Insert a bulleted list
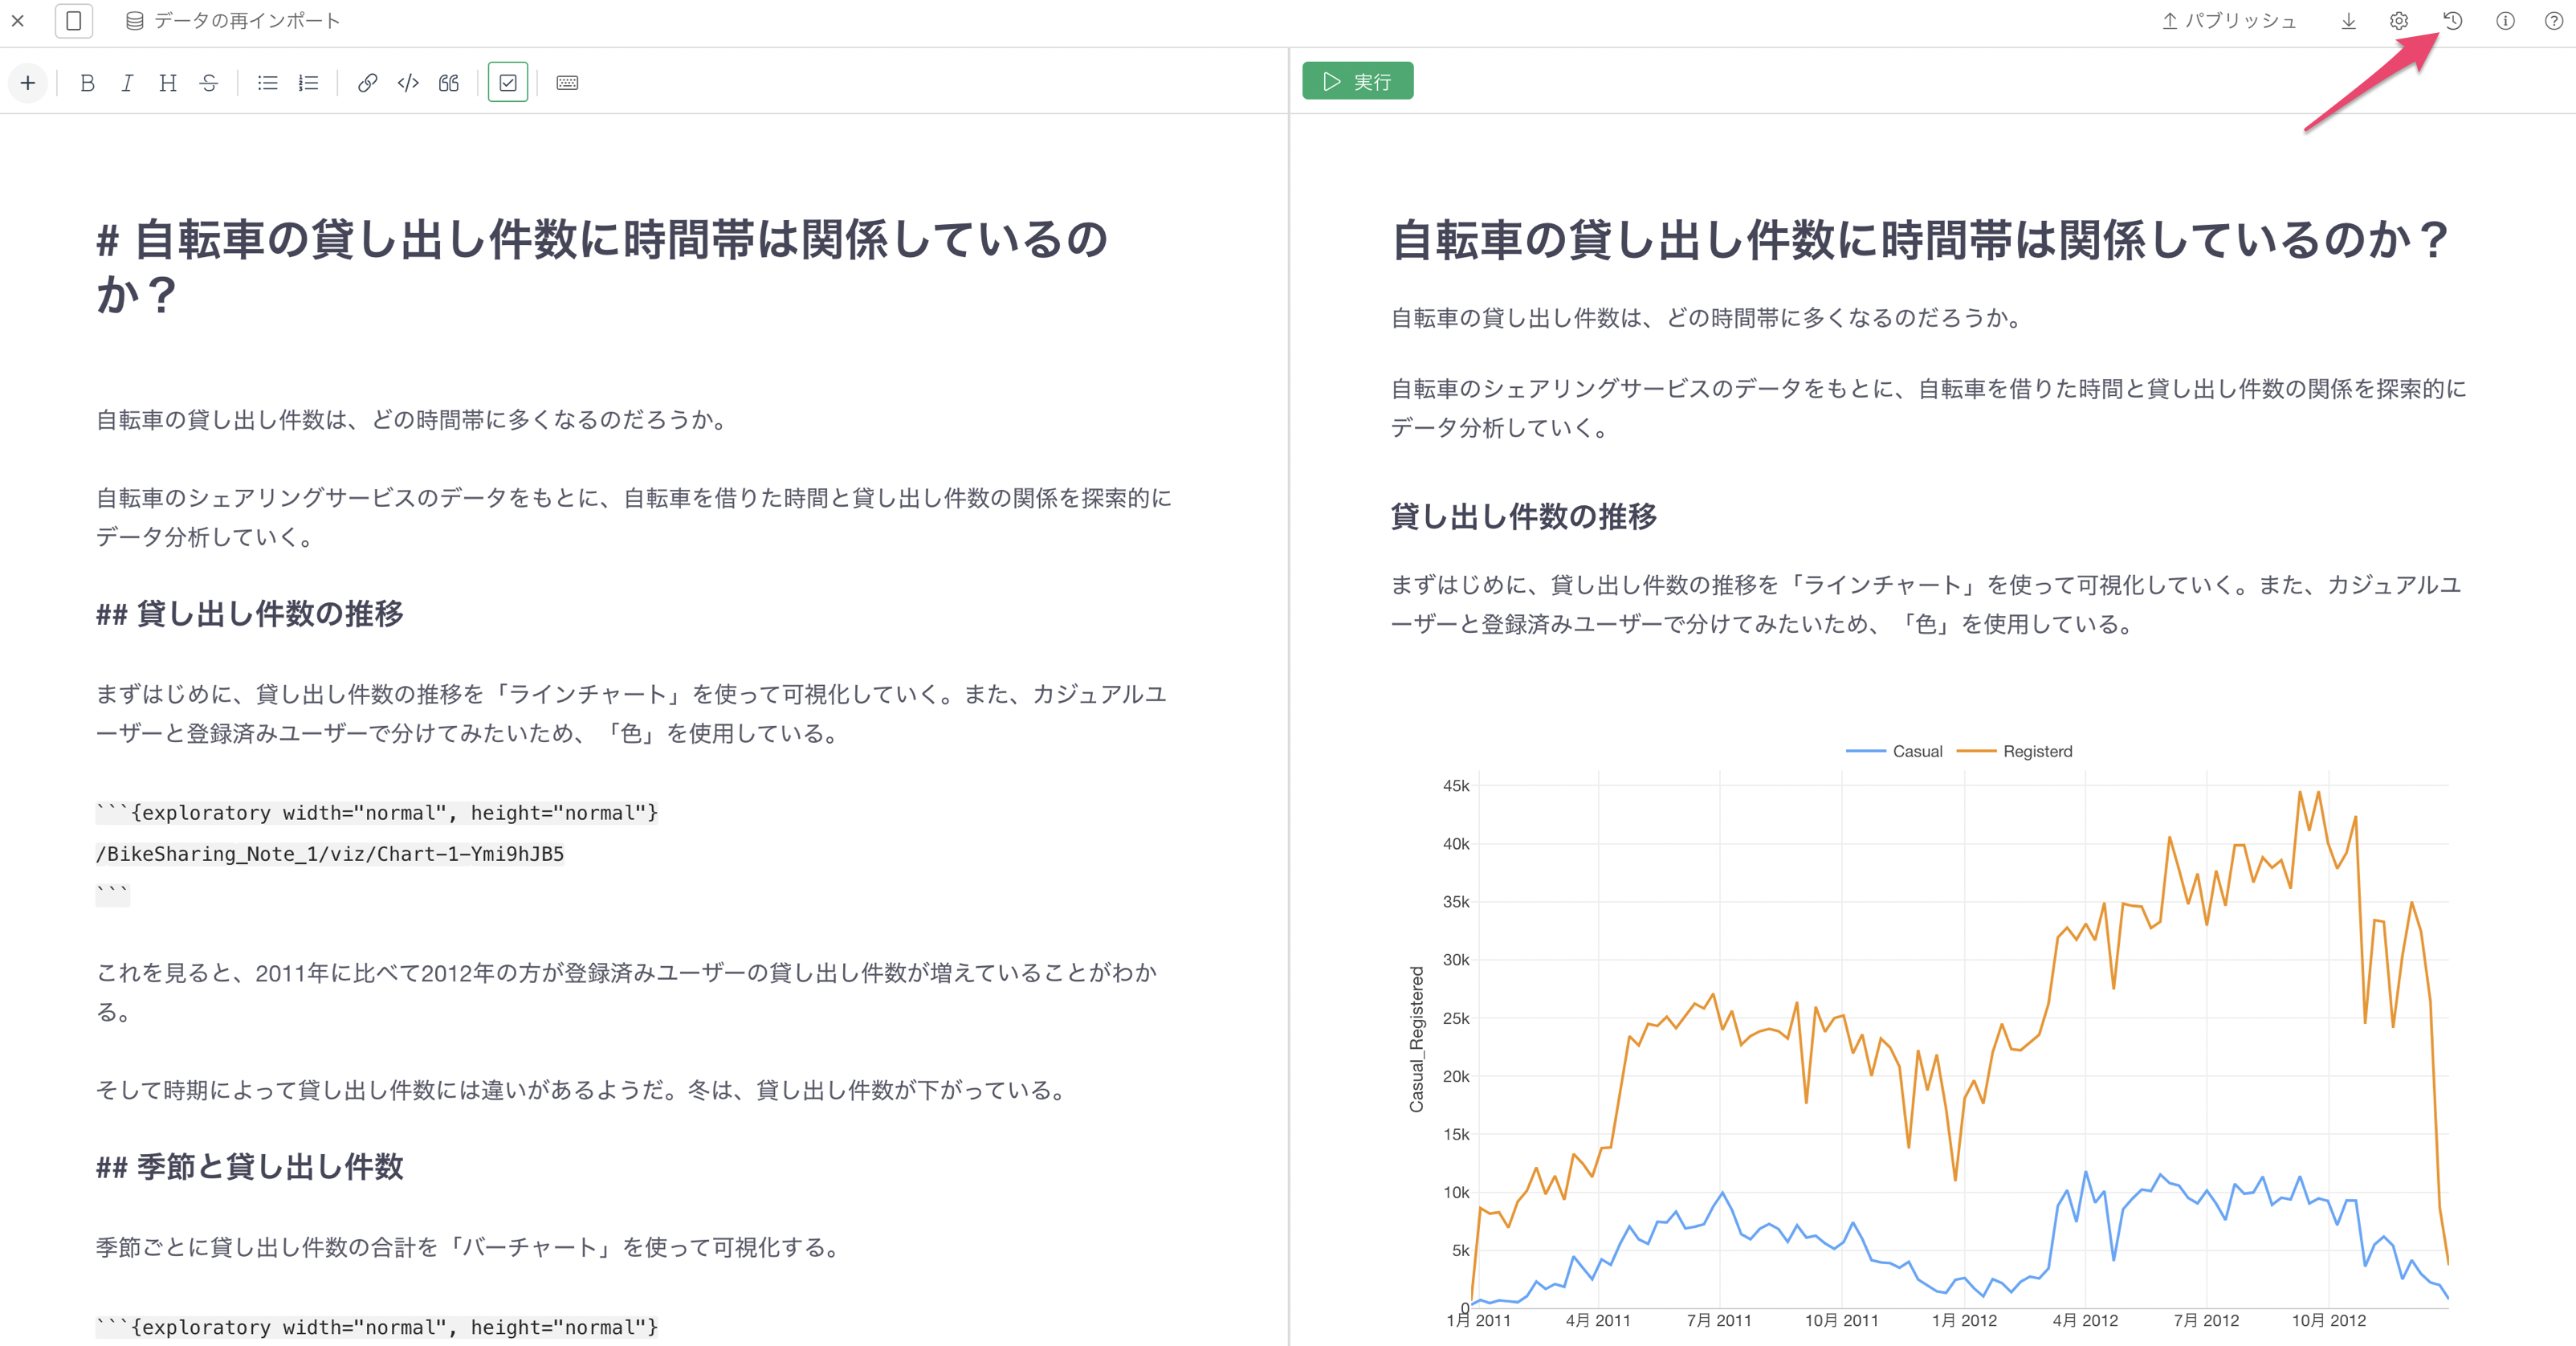Screen dimensions: 2576x1346 (267, 83)
